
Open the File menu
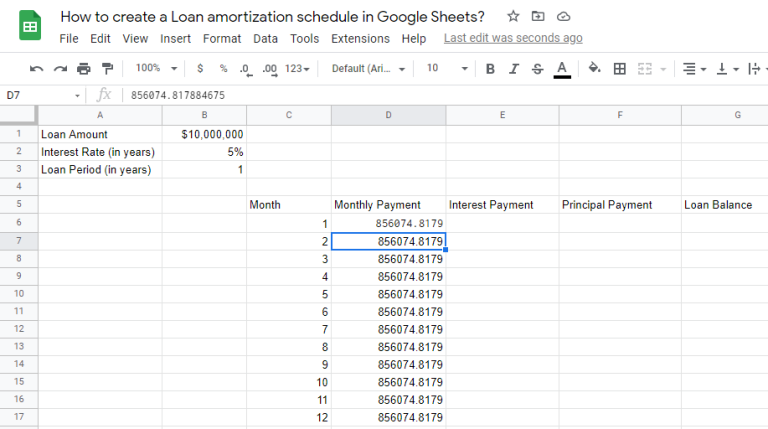click(x=69, y=39)
